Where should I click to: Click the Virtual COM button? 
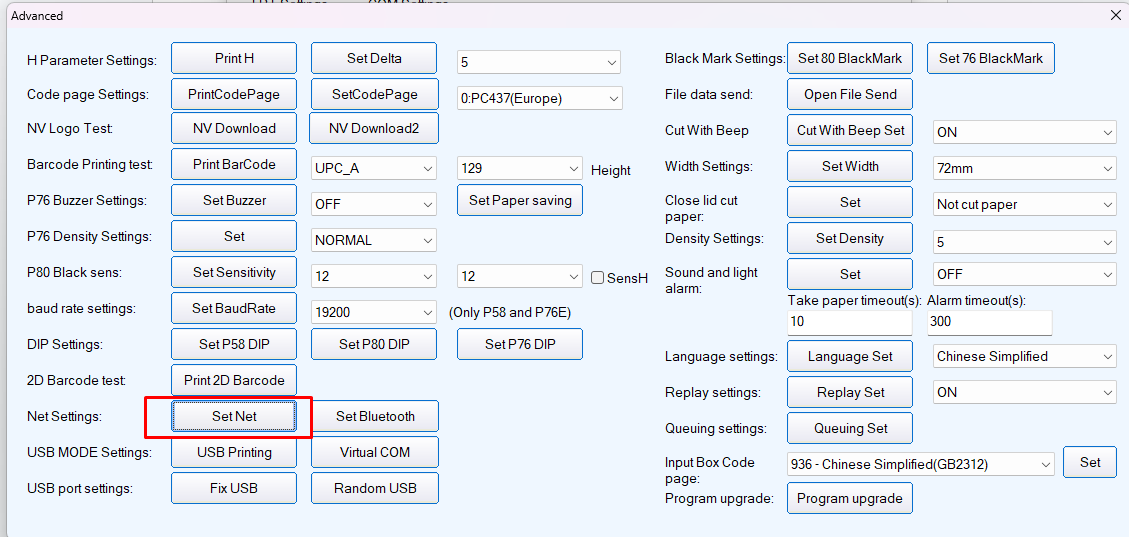pyautogui.click(x=374, y=452)
